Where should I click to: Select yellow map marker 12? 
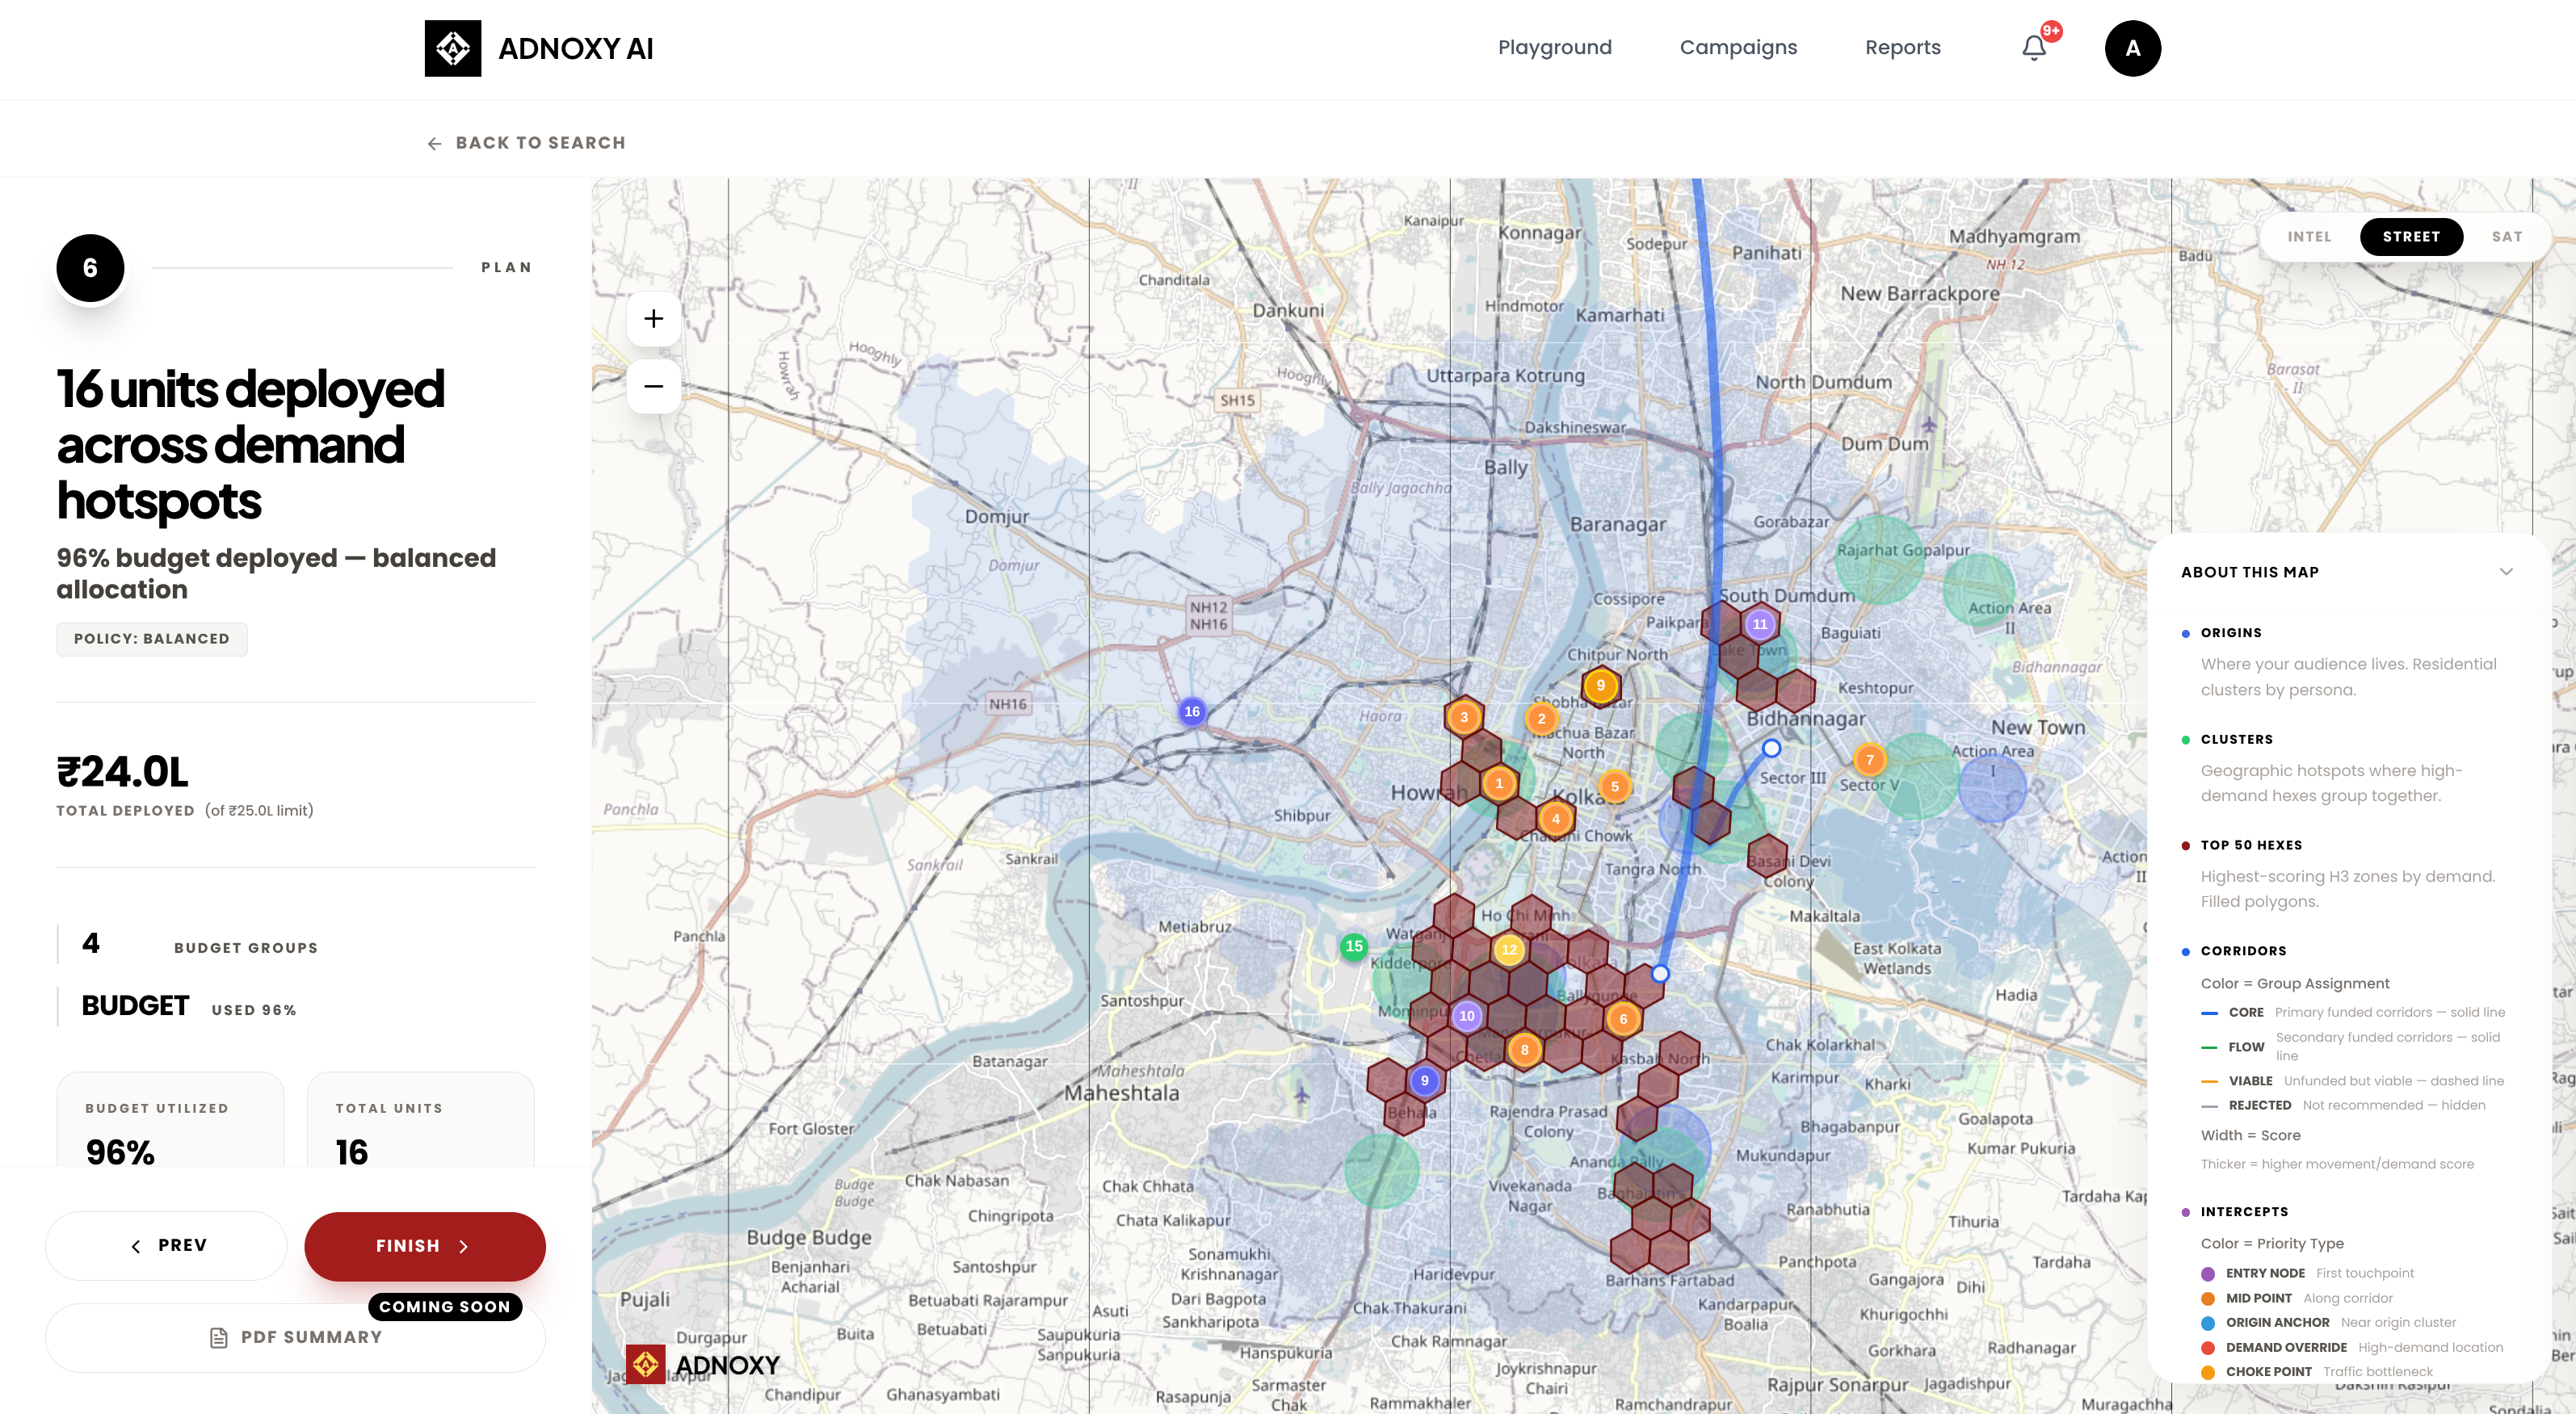click(1509, 949)
